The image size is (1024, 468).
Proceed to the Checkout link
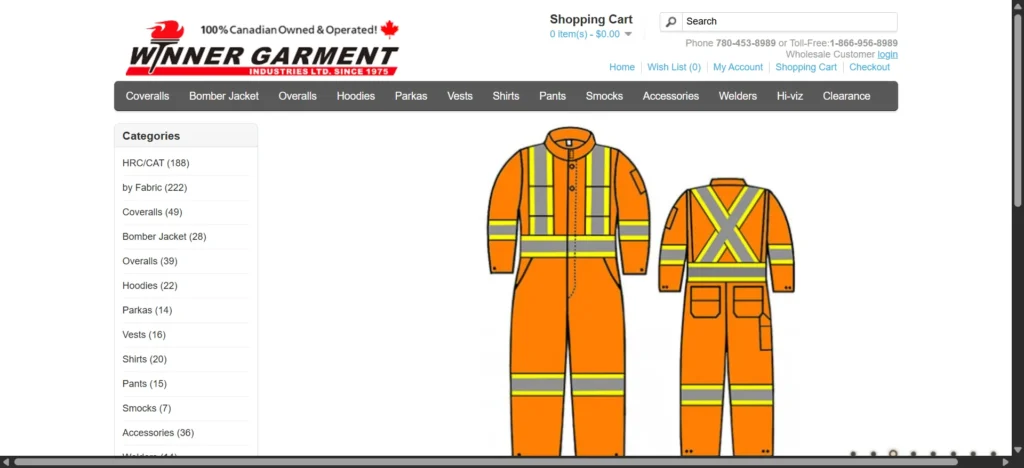coord(869,67)
